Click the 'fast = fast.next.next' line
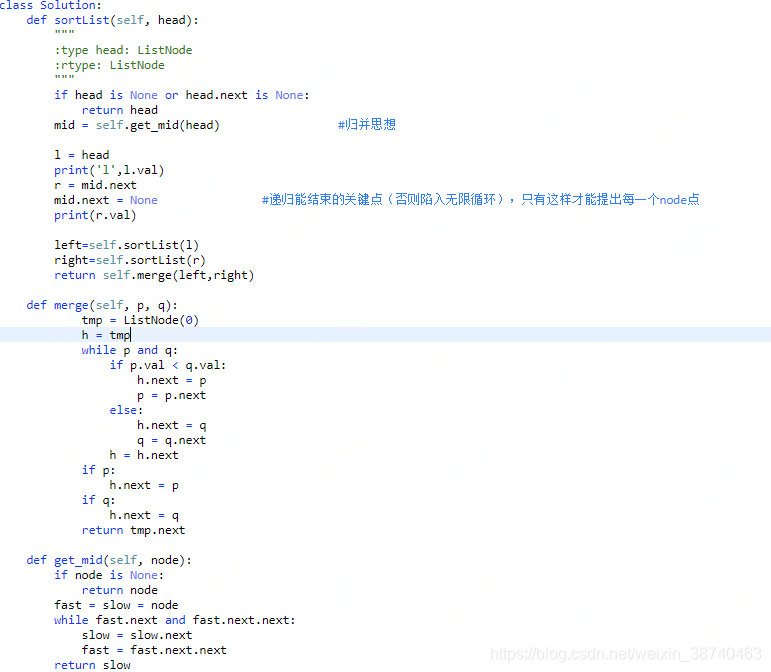This screenshot has width=771, height=672. pos(154,650)
